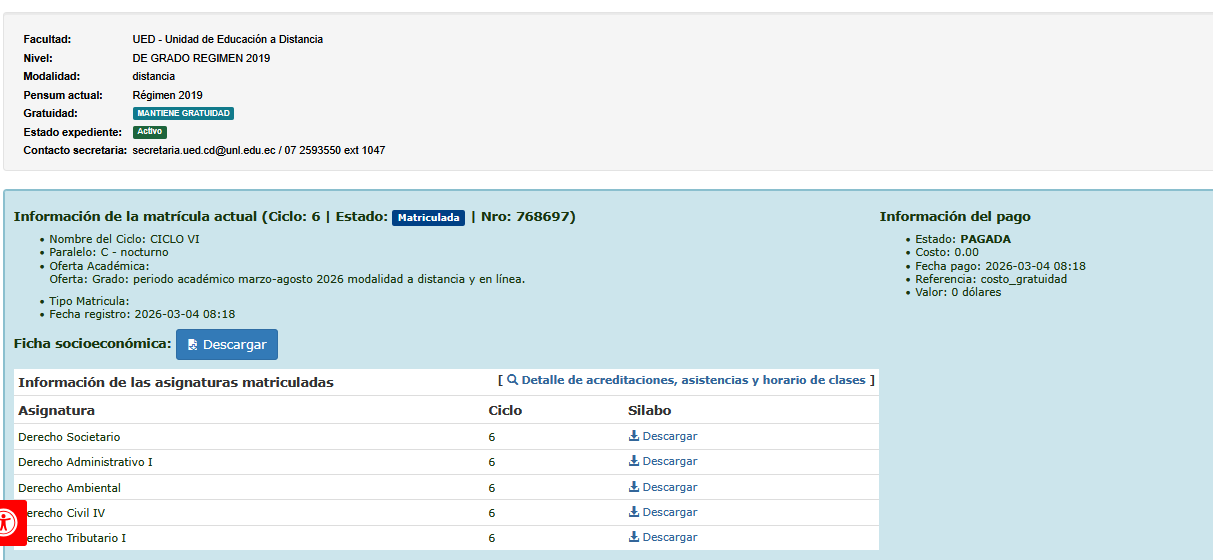Select the Derecho Societario subject name
Screen dimensions: 1213x560
point(69,437)
